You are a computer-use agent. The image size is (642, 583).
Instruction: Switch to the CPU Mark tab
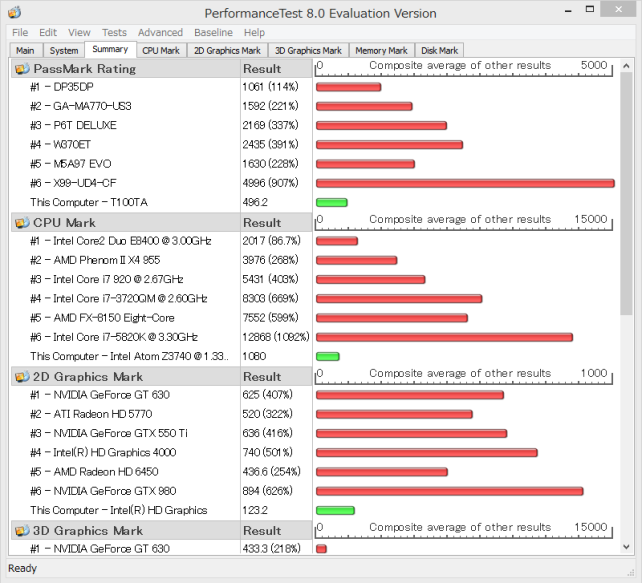click(161, 50)
